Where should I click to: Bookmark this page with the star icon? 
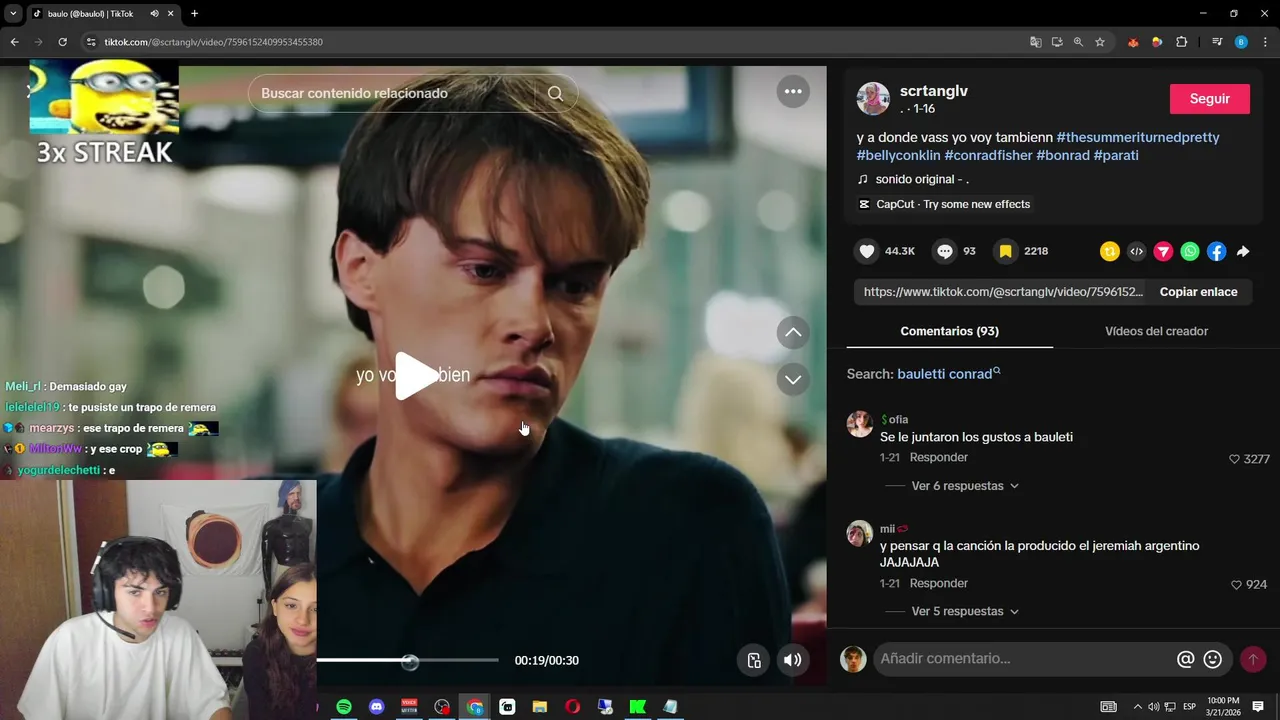pos(1100,42)
